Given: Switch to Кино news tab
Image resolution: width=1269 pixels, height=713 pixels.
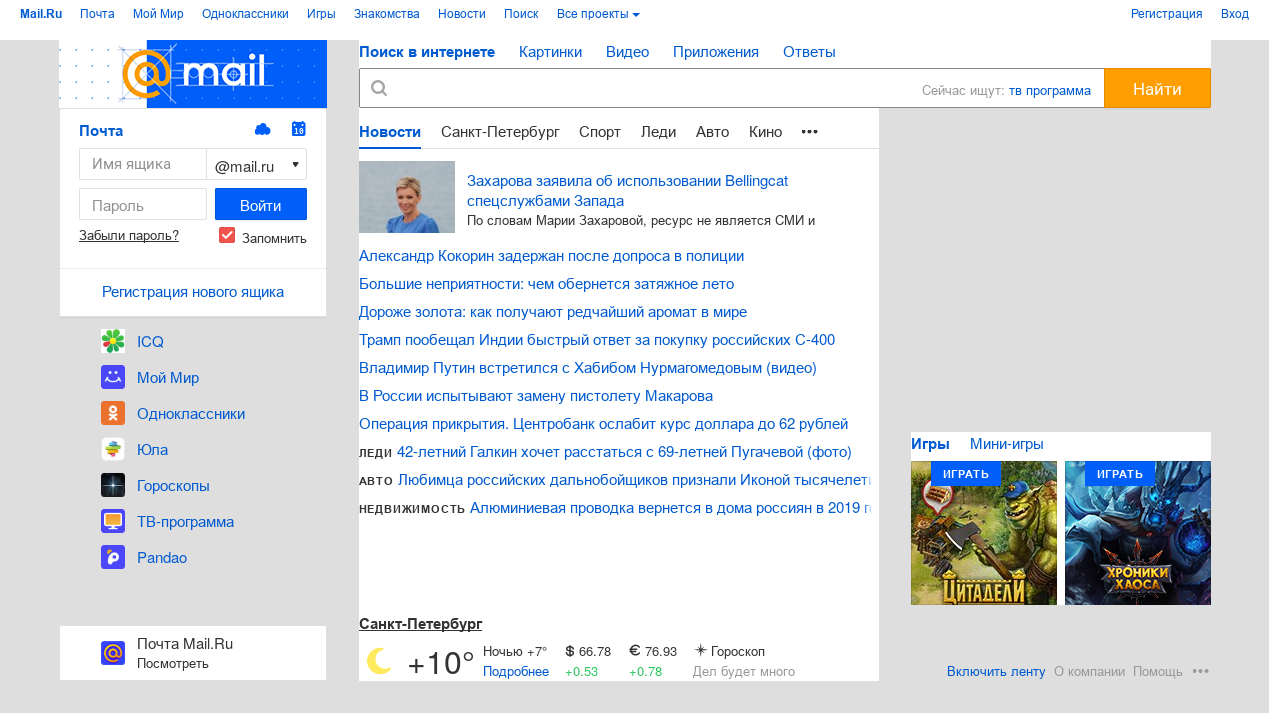Looking at the screenshot, I should [x=765, y=131].
